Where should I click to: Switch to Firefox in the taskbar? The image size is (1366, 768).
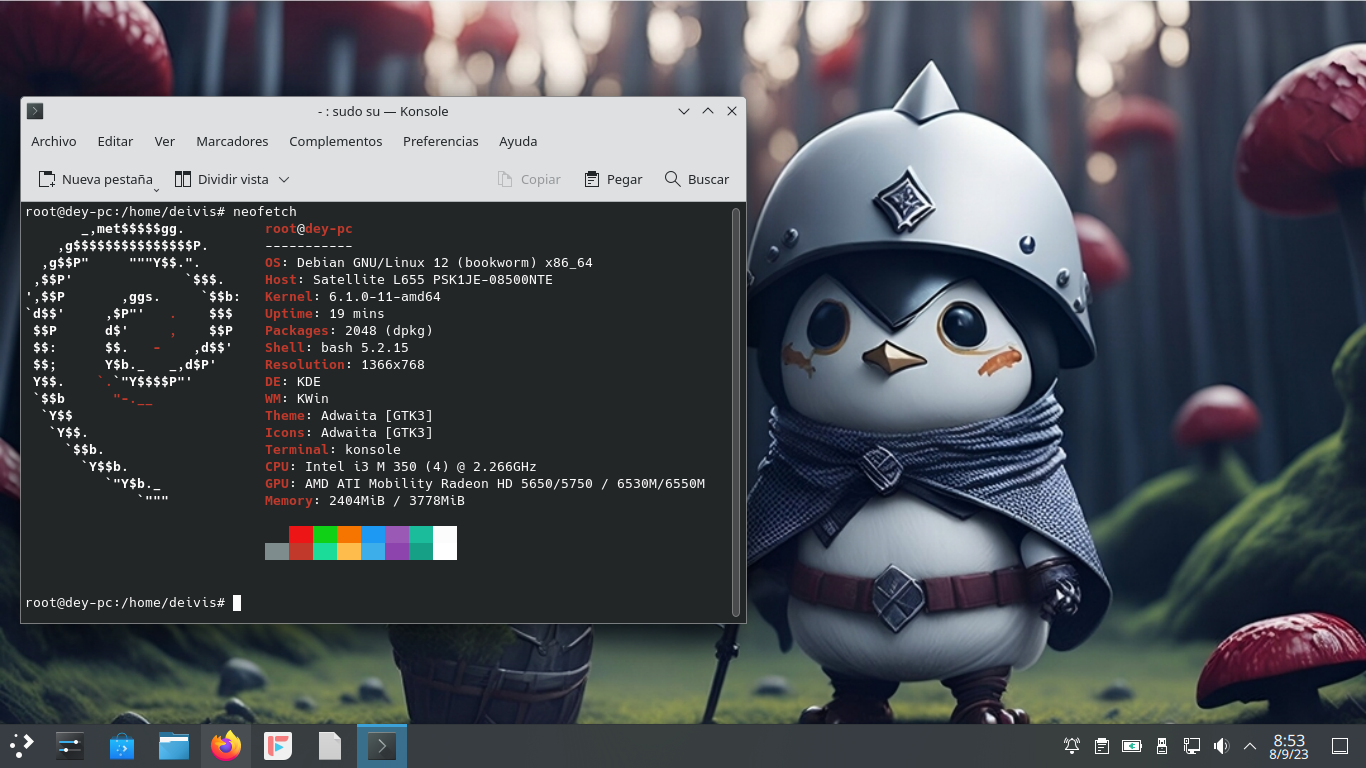[226, 746]
